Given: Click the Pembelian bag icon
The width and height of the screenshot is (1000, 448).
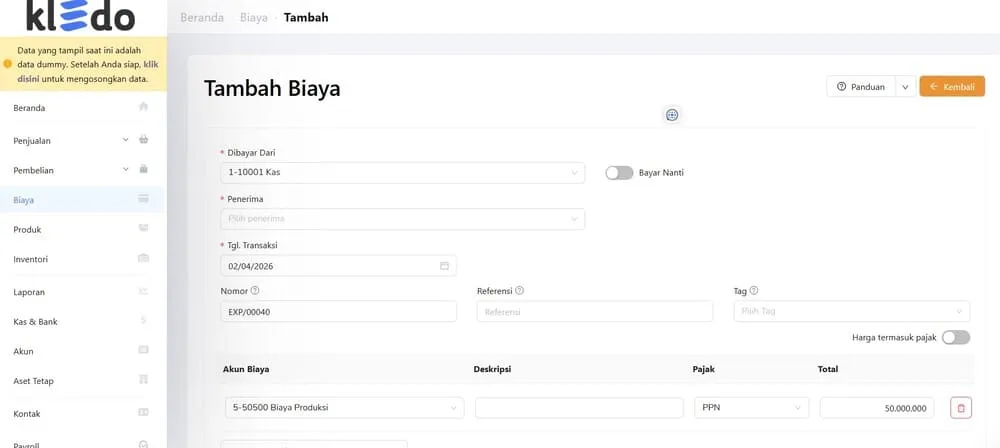Looking at the screenshot, I should [143, 169].
